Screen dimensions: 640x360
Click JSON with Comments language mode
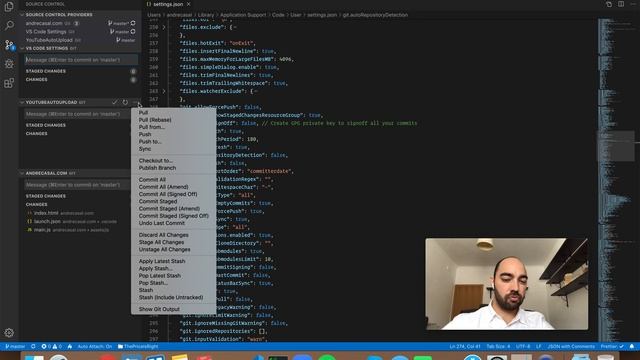(x=571, y=346)
